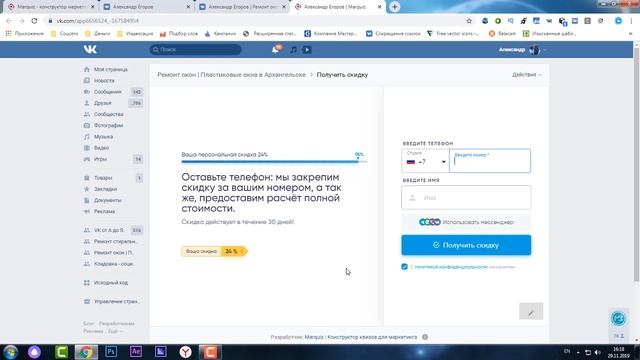
Task: Expand the country code +7 dropdown
Action: click(425, 161)
